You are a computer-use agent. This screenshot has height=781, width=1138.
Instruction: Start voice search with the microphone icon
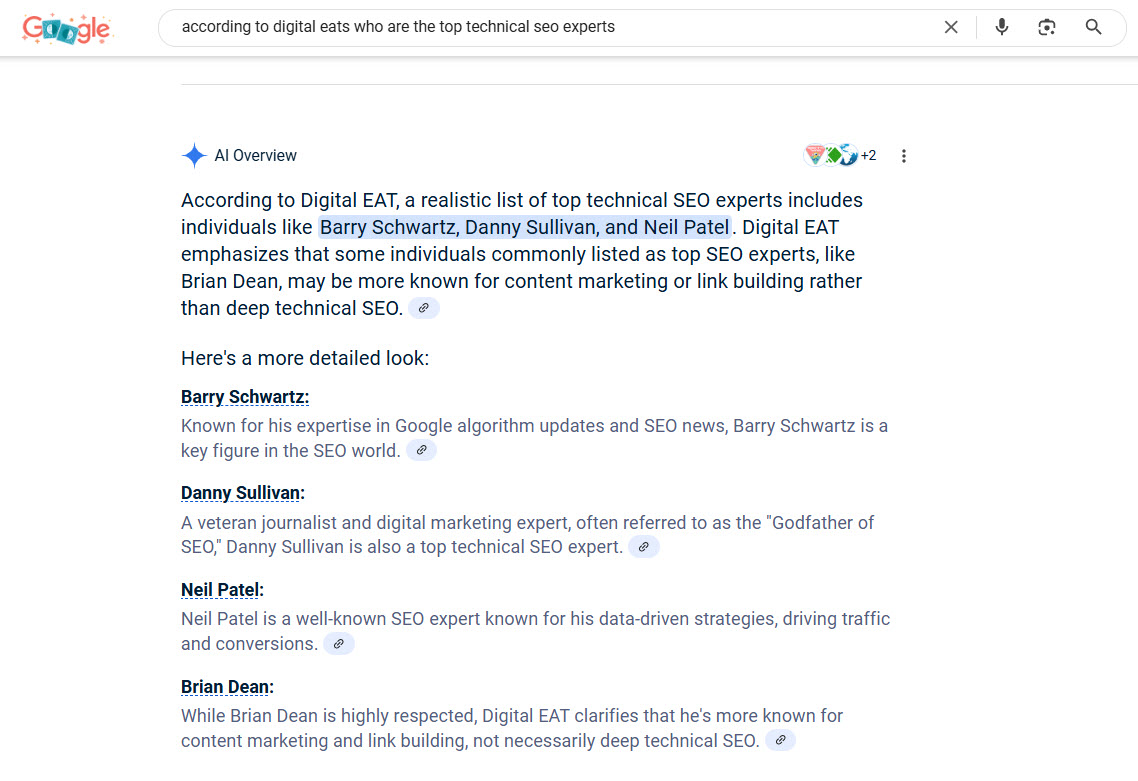pos(1002,28)
